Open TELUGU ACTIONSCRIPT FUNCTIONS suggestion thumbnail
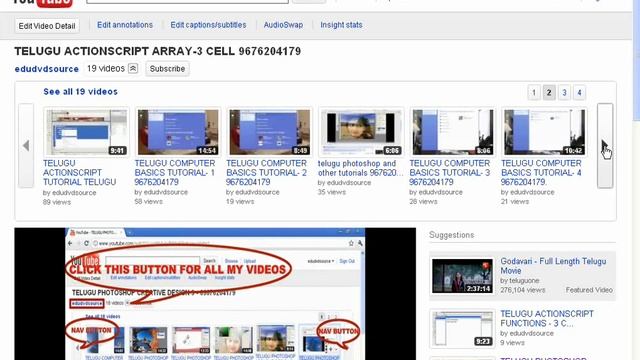This screenshot has height=360, width=640. tap(462, 329)
